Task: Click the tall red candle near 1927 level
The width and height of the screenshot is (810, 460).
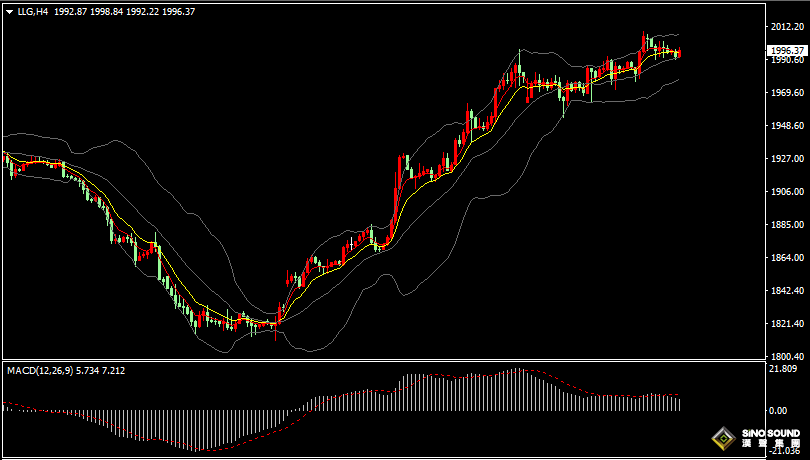Action: [399, 175]
